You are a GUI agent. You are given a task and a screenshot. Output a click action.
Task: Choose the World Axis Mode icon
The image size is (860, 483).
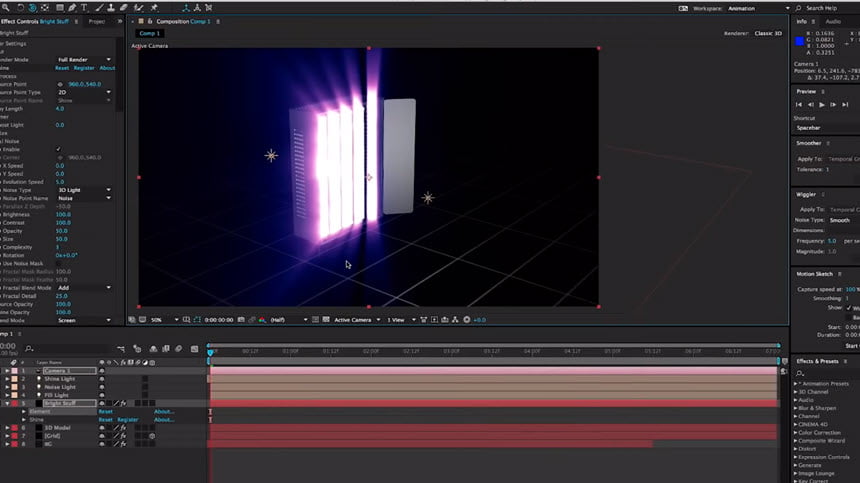pyautogui.click(x=197, y=8)
